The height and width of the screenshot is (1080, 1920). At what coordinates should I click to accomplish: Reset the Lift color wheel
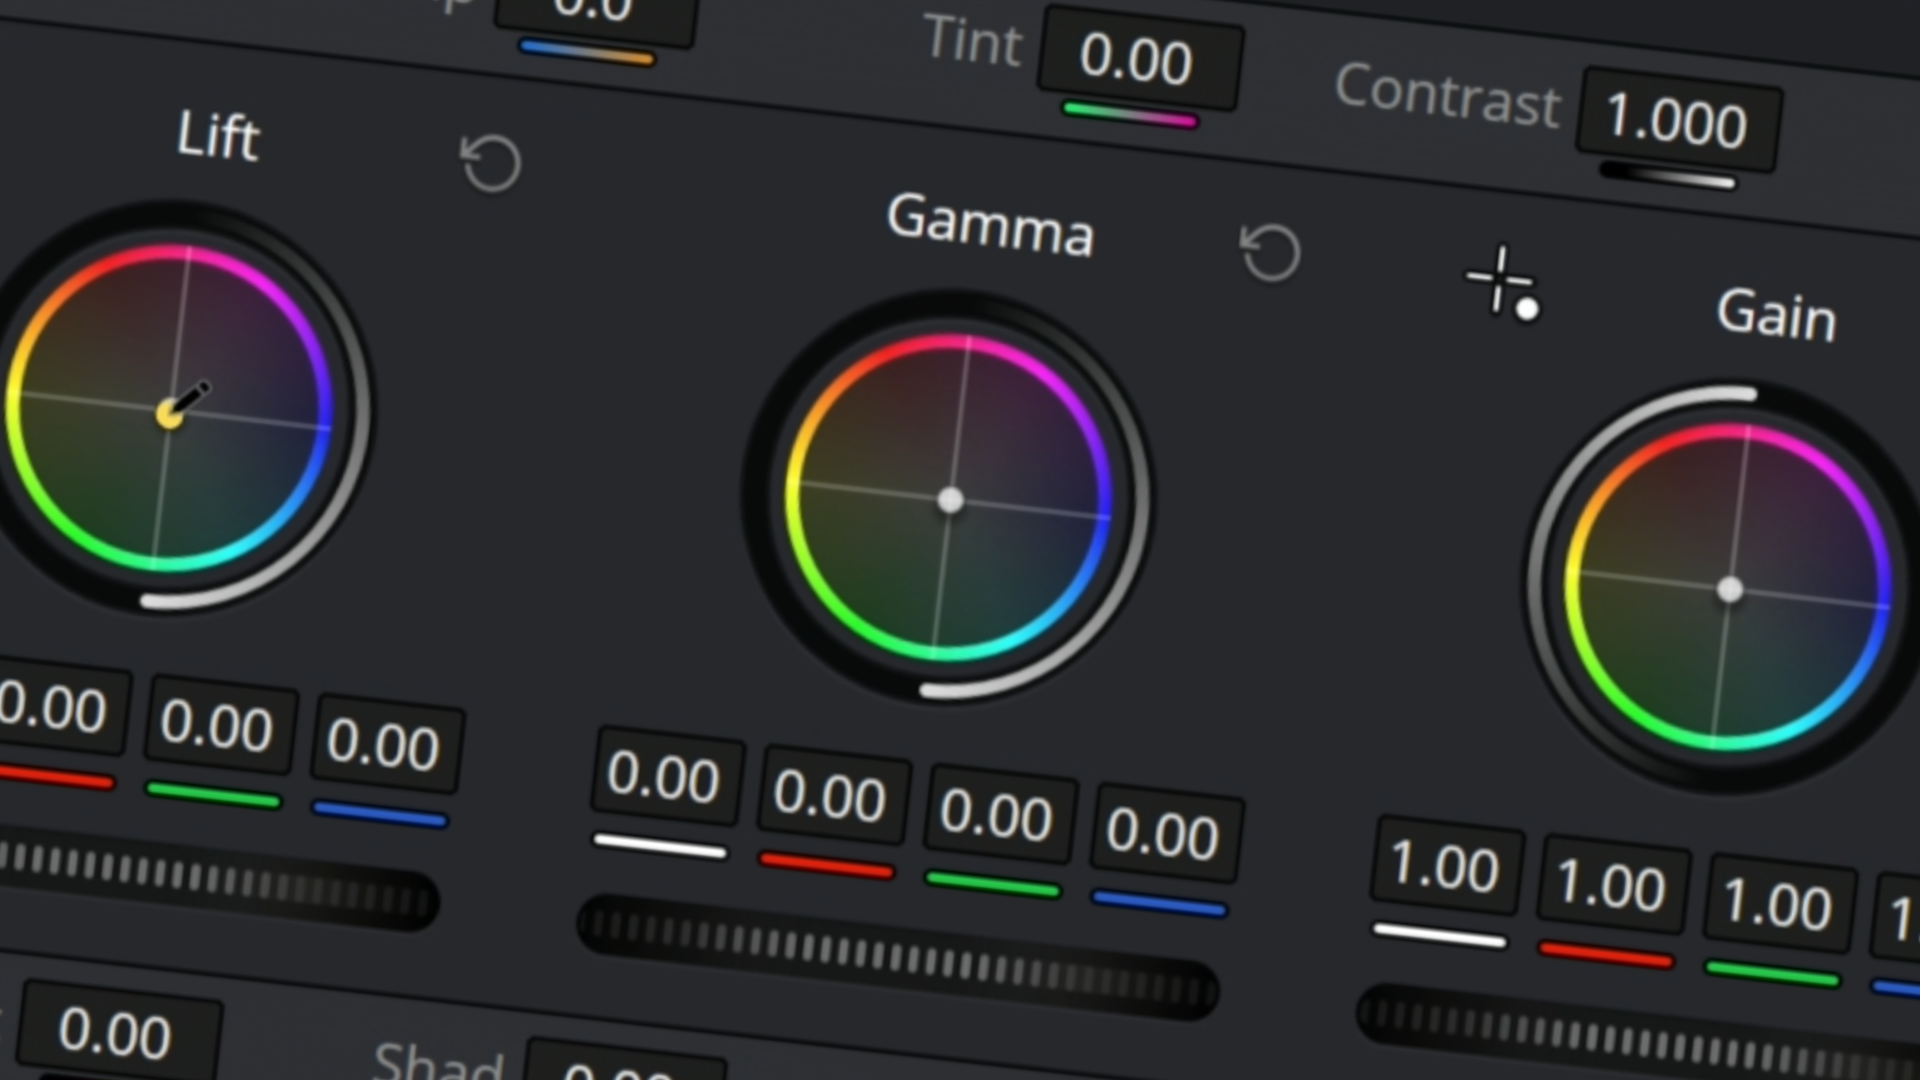pyautogui.click(x=490, y=163)
